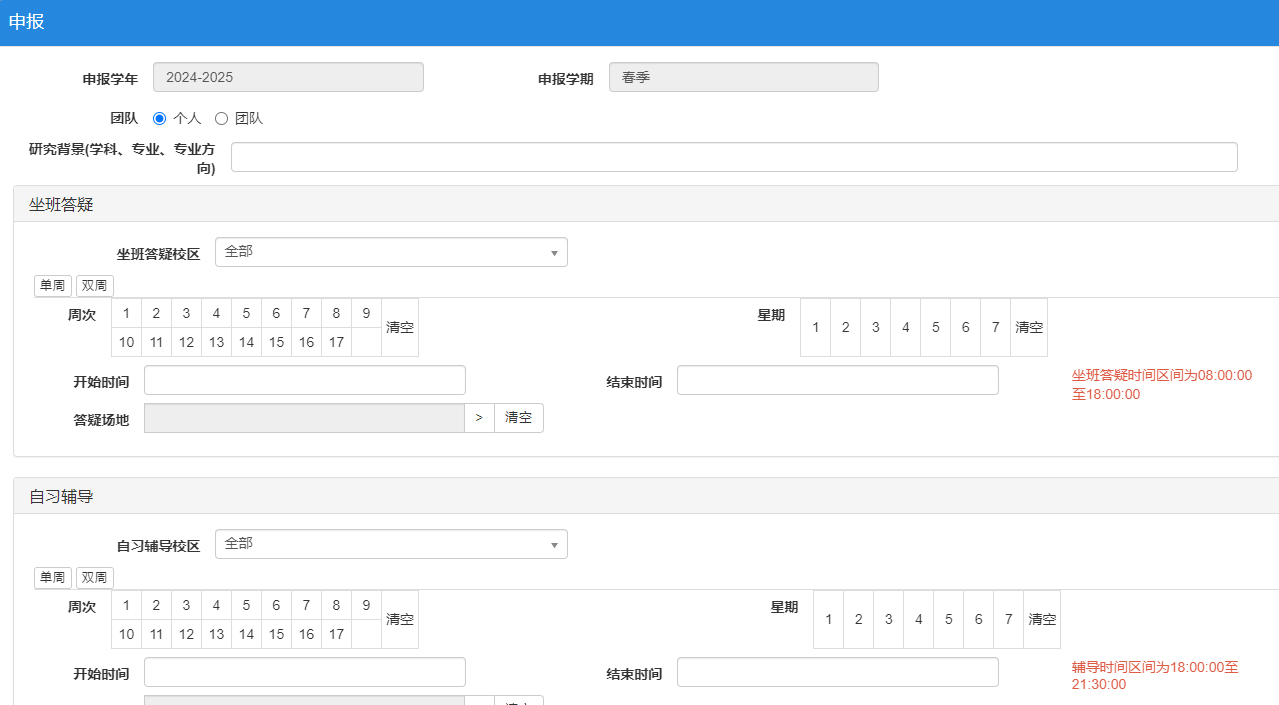Select weekday 6 in 自习辅导 星期 row
The image size is (1279, 705).
click(x=978, y=619)
